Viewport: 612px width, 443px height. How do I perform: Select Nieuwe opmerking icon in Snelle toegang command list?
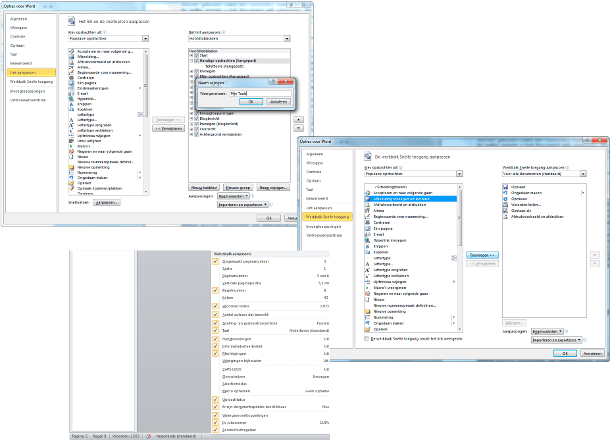tap(367, 311)
